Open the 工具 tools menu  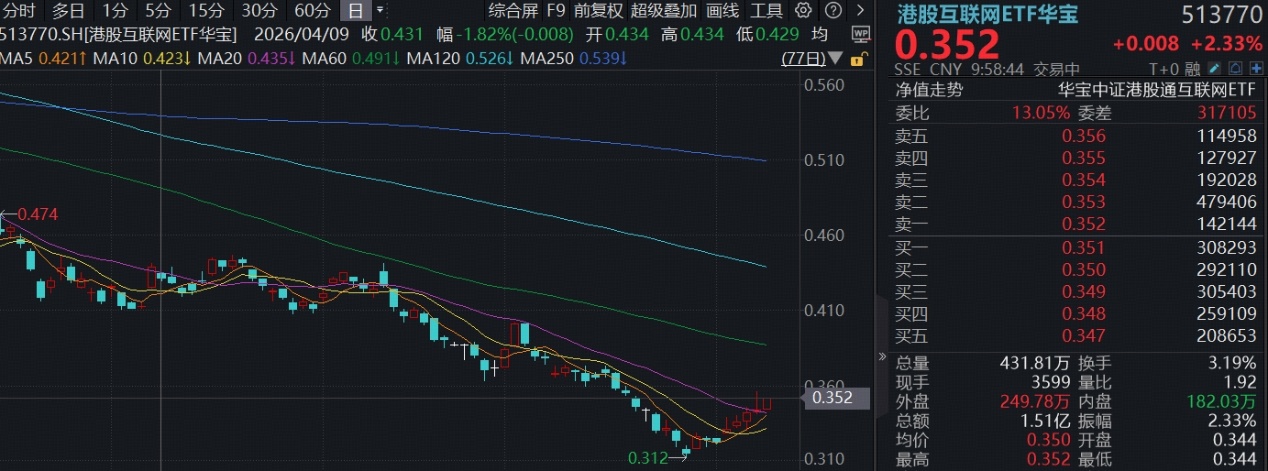tap(767, 11)
